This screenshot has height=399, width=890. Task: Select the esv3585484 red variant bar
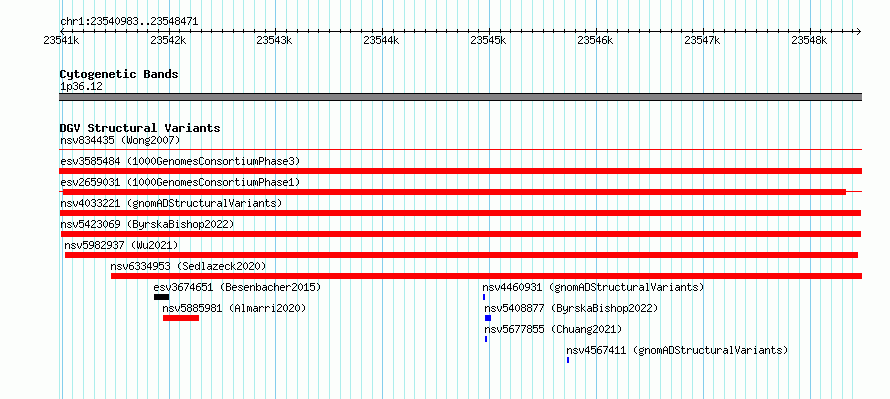(x=460, y=171)
